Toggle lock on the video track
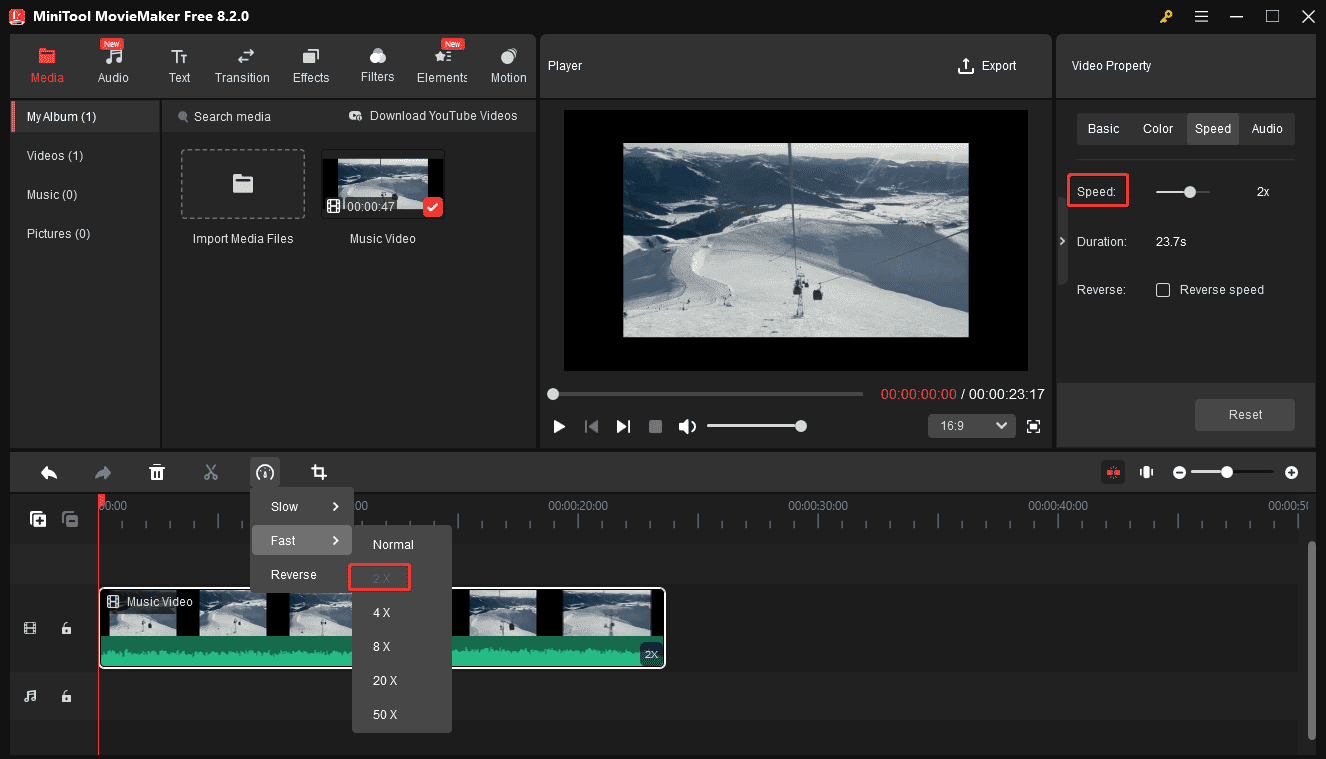 point(66,629)
